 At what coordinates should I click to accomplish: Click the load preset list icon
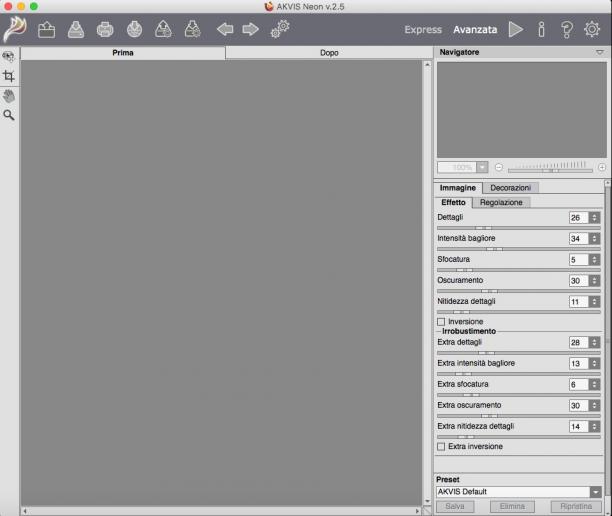(x=164, y=30)
